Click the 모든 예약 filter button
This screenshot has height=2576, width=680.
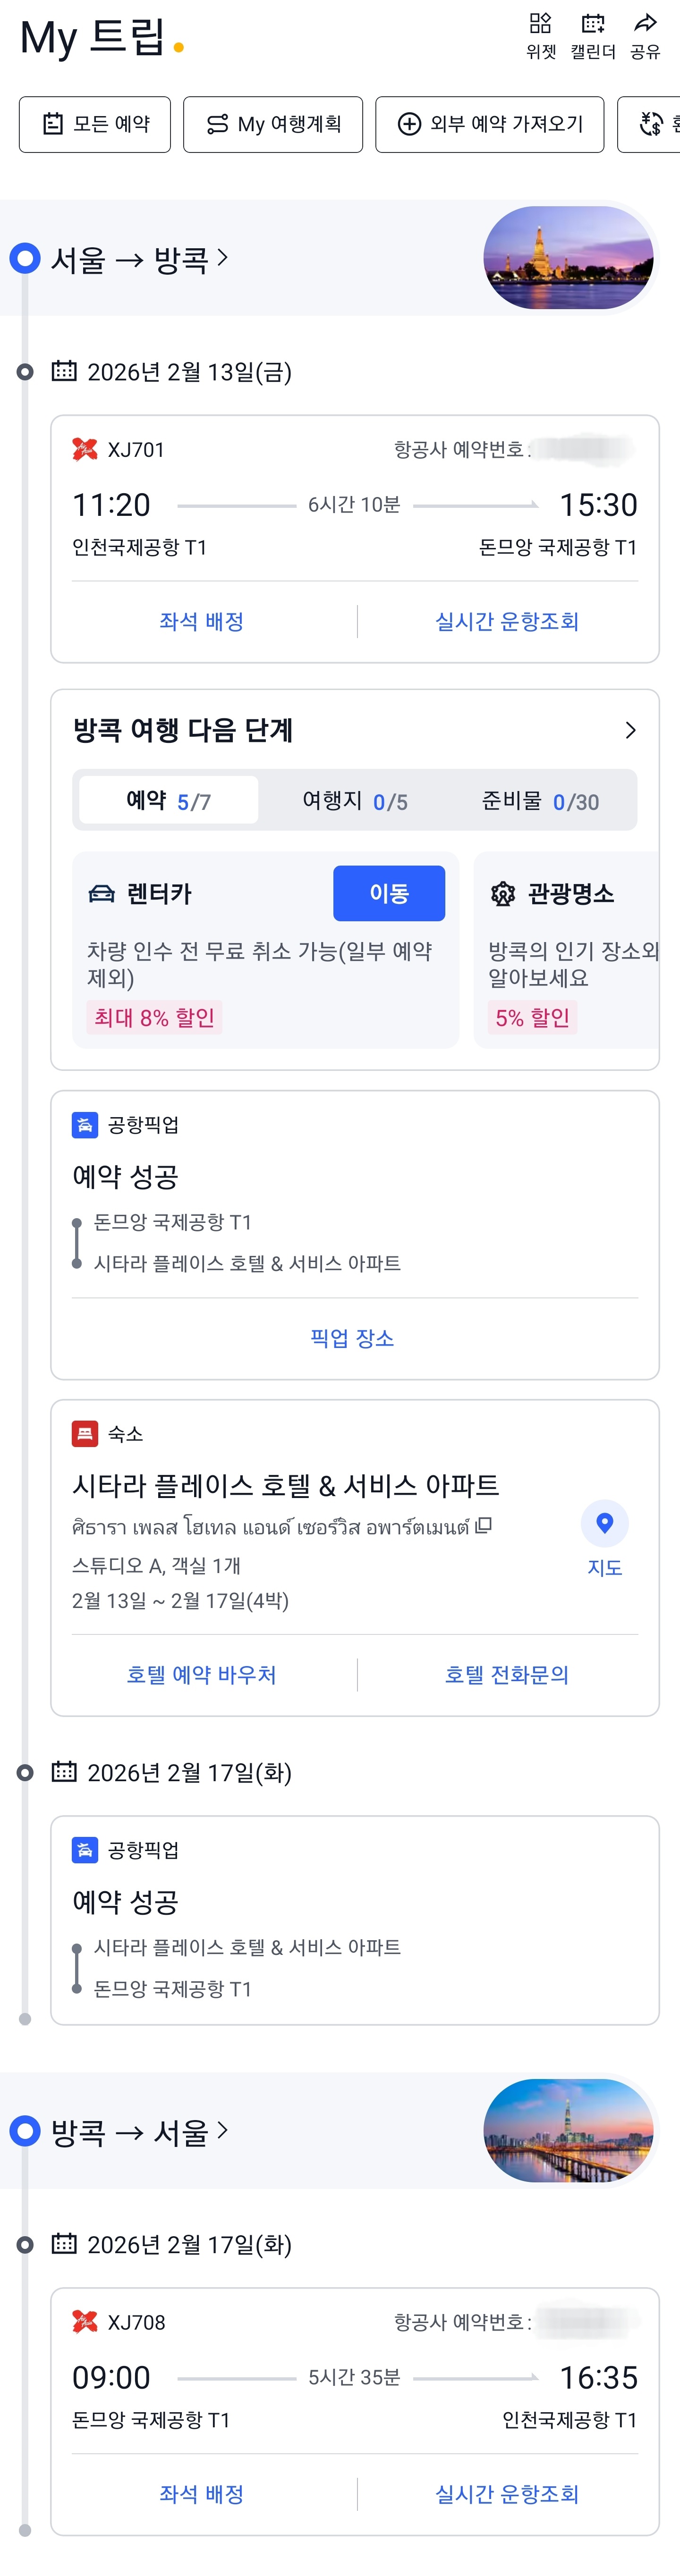point(95,124)
